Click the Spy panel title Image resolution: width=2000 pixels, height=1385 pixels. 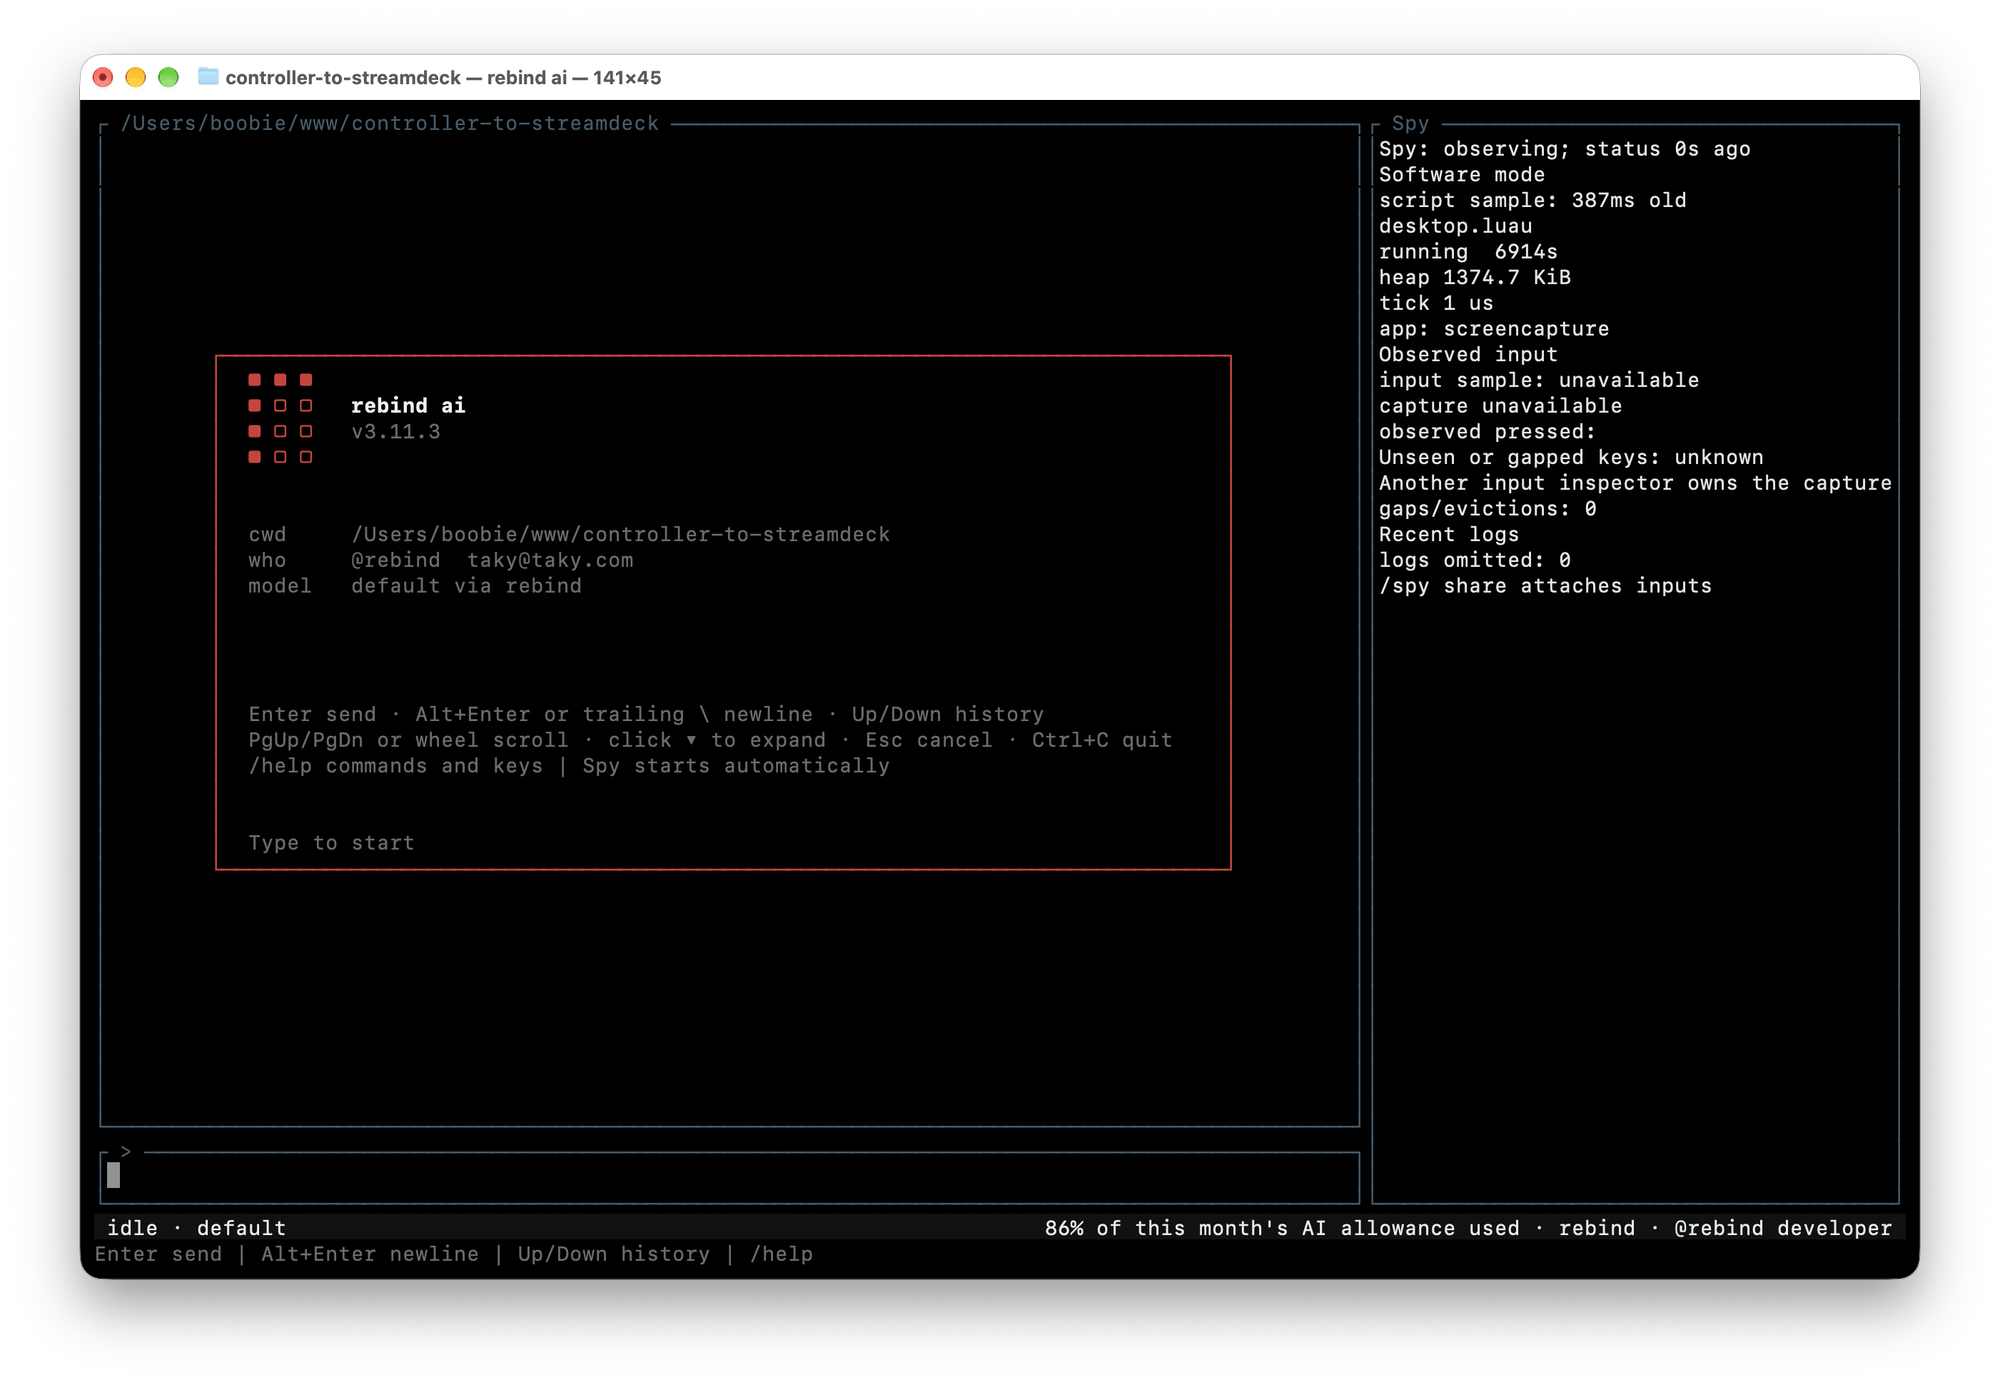pos(1410,123)
